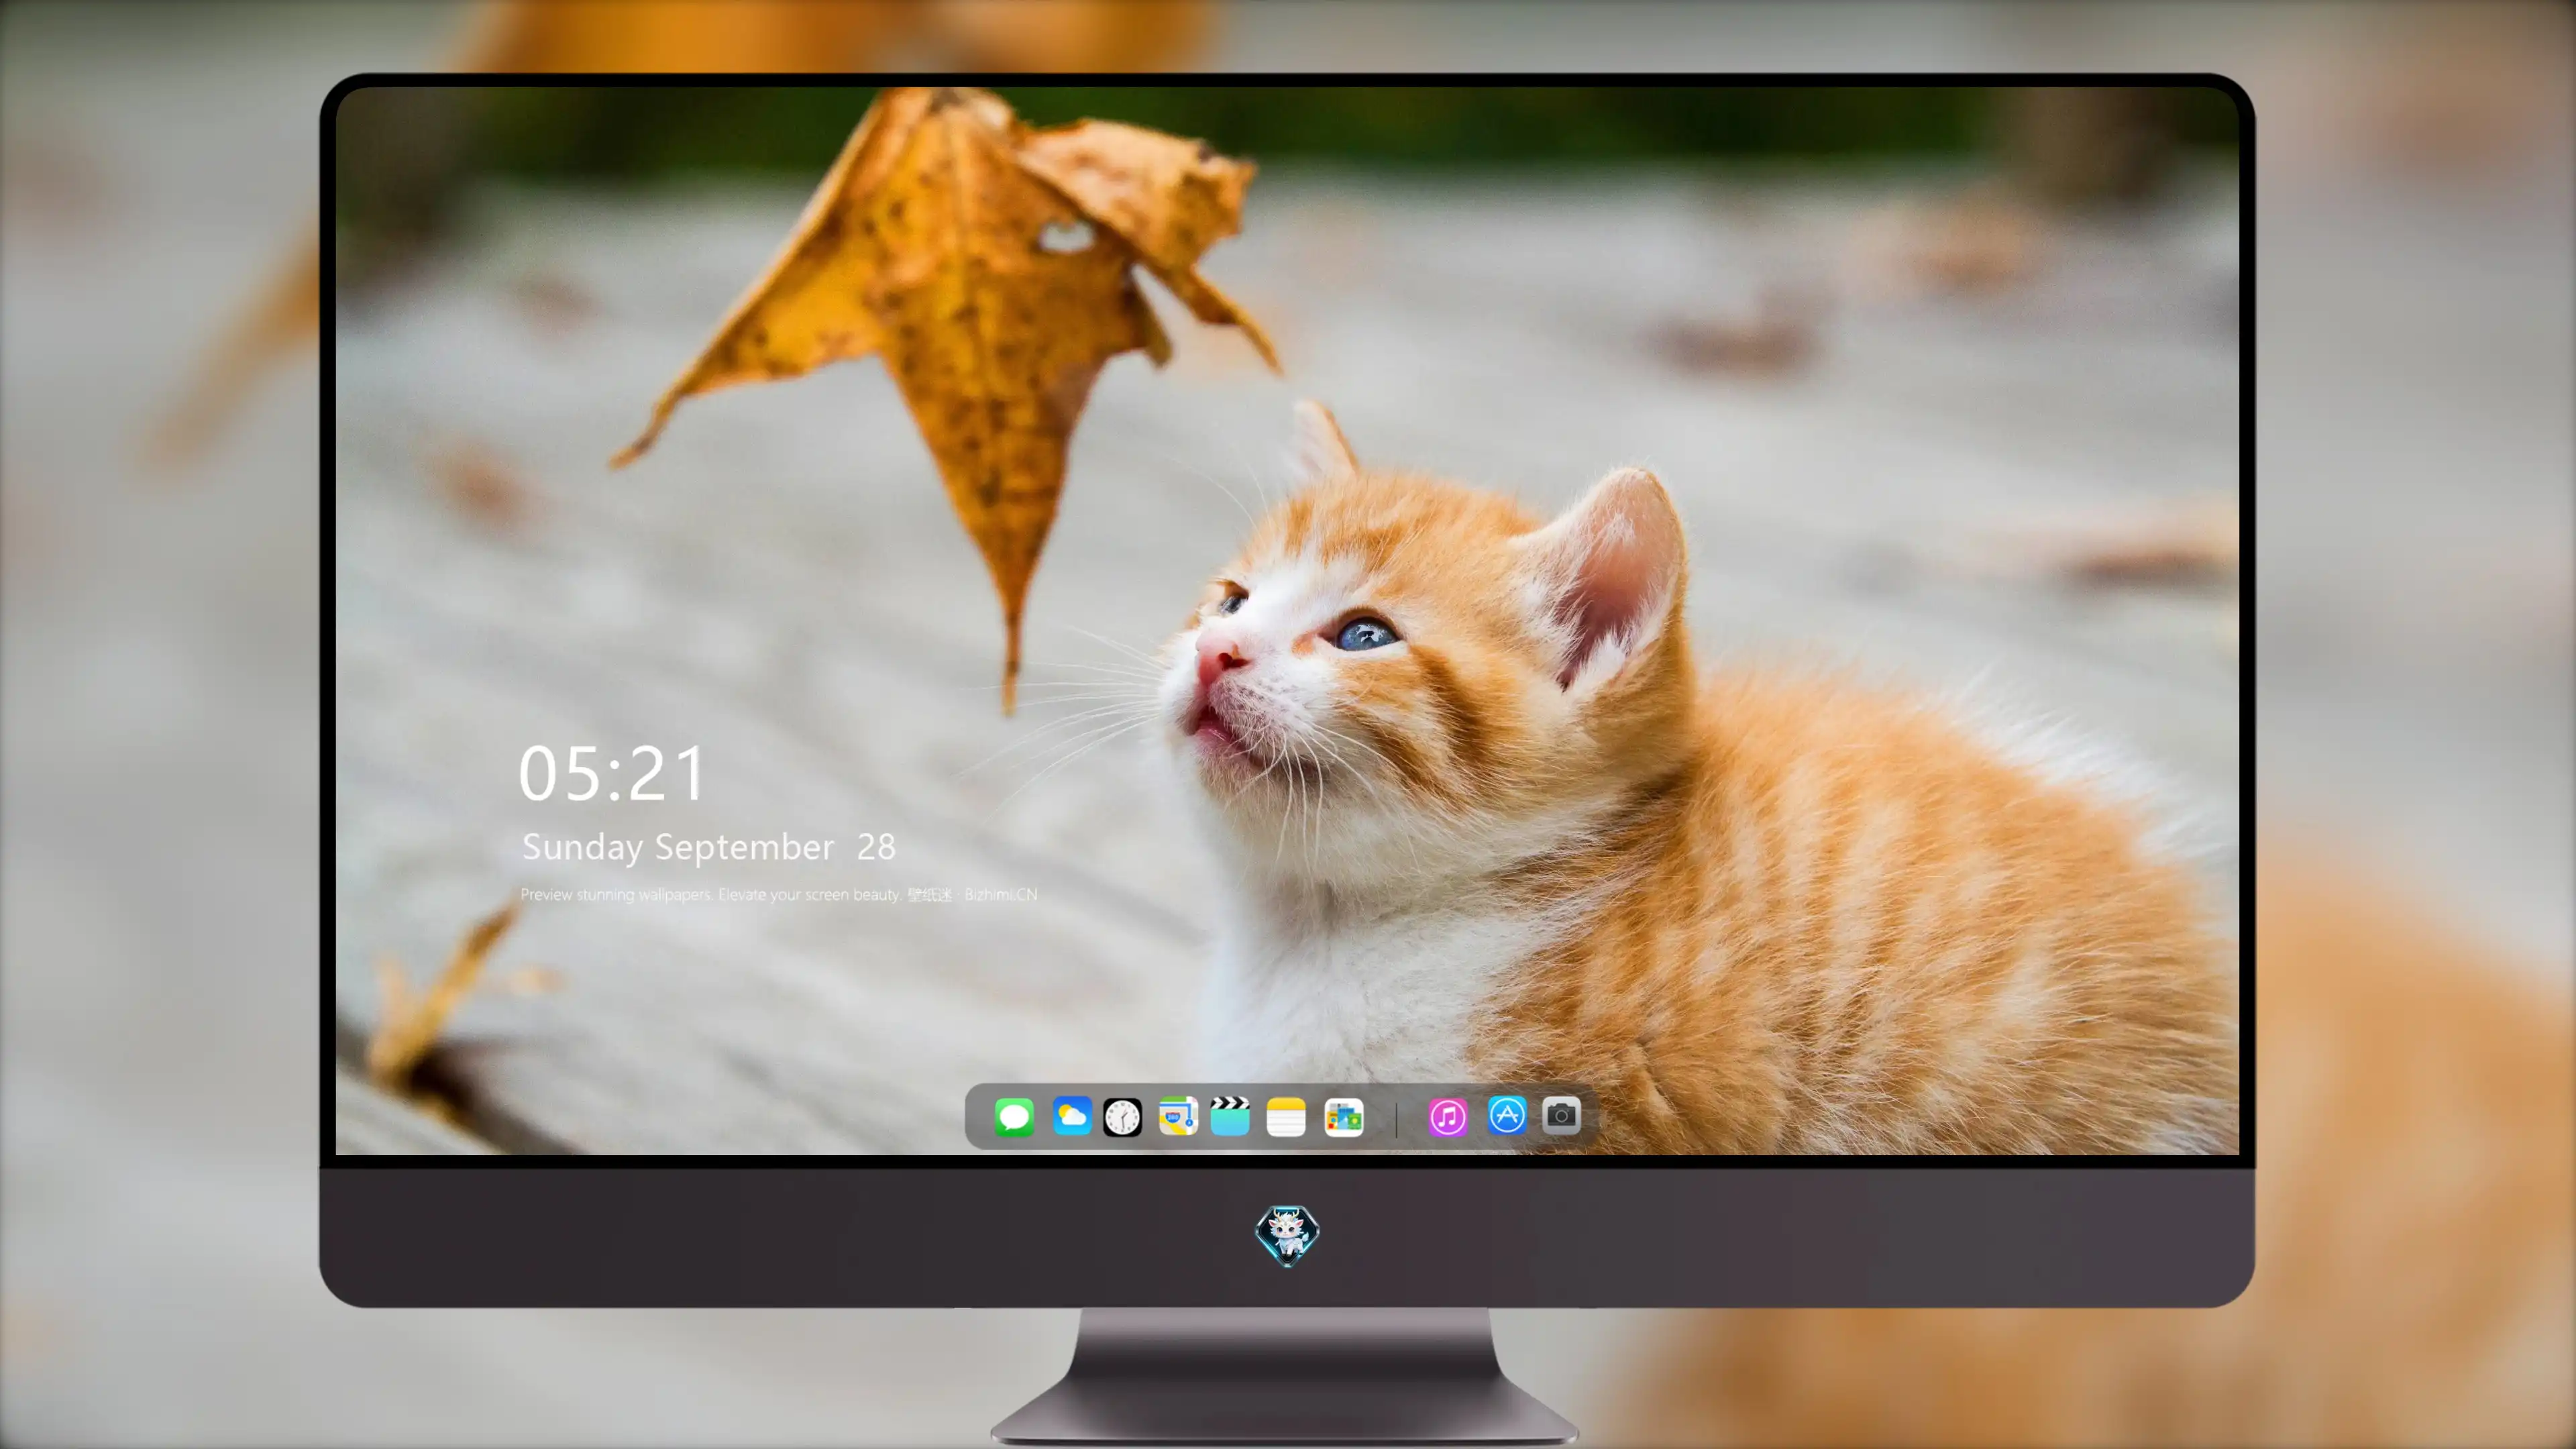
Task: Open the Camera app in the dock
Action: pyautogui.click(x=1561, y=1115)
